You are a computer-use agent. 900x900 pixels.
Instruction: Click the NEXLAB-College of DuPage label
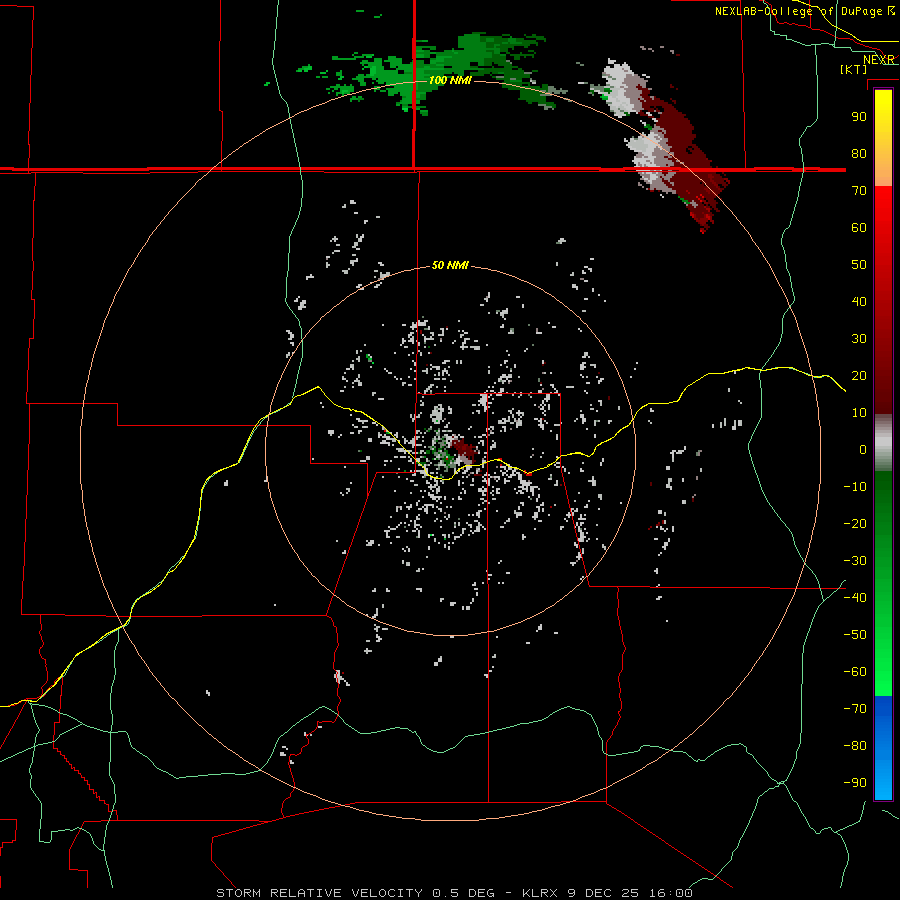(x=804, y=11)
